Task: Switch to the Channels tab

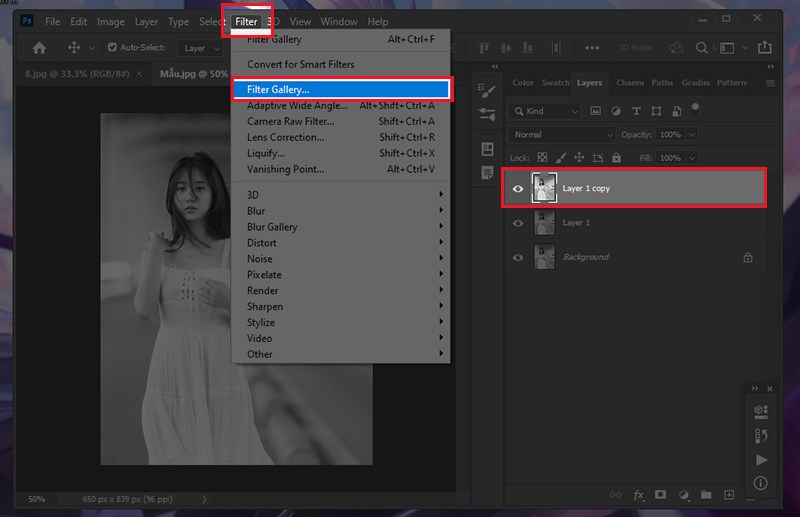Action: (630, 83)
